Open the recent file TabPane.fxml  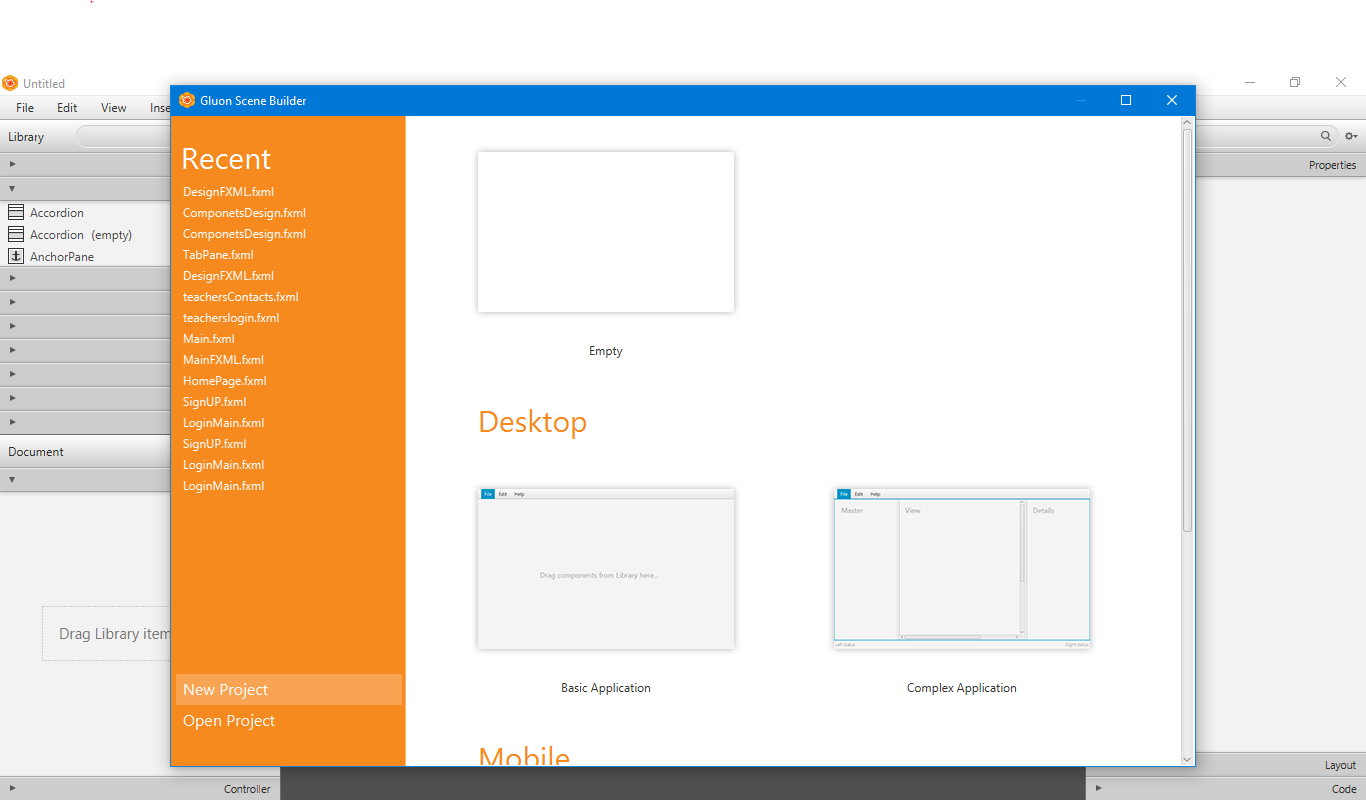pyautogui.click(x=218, y=254)
